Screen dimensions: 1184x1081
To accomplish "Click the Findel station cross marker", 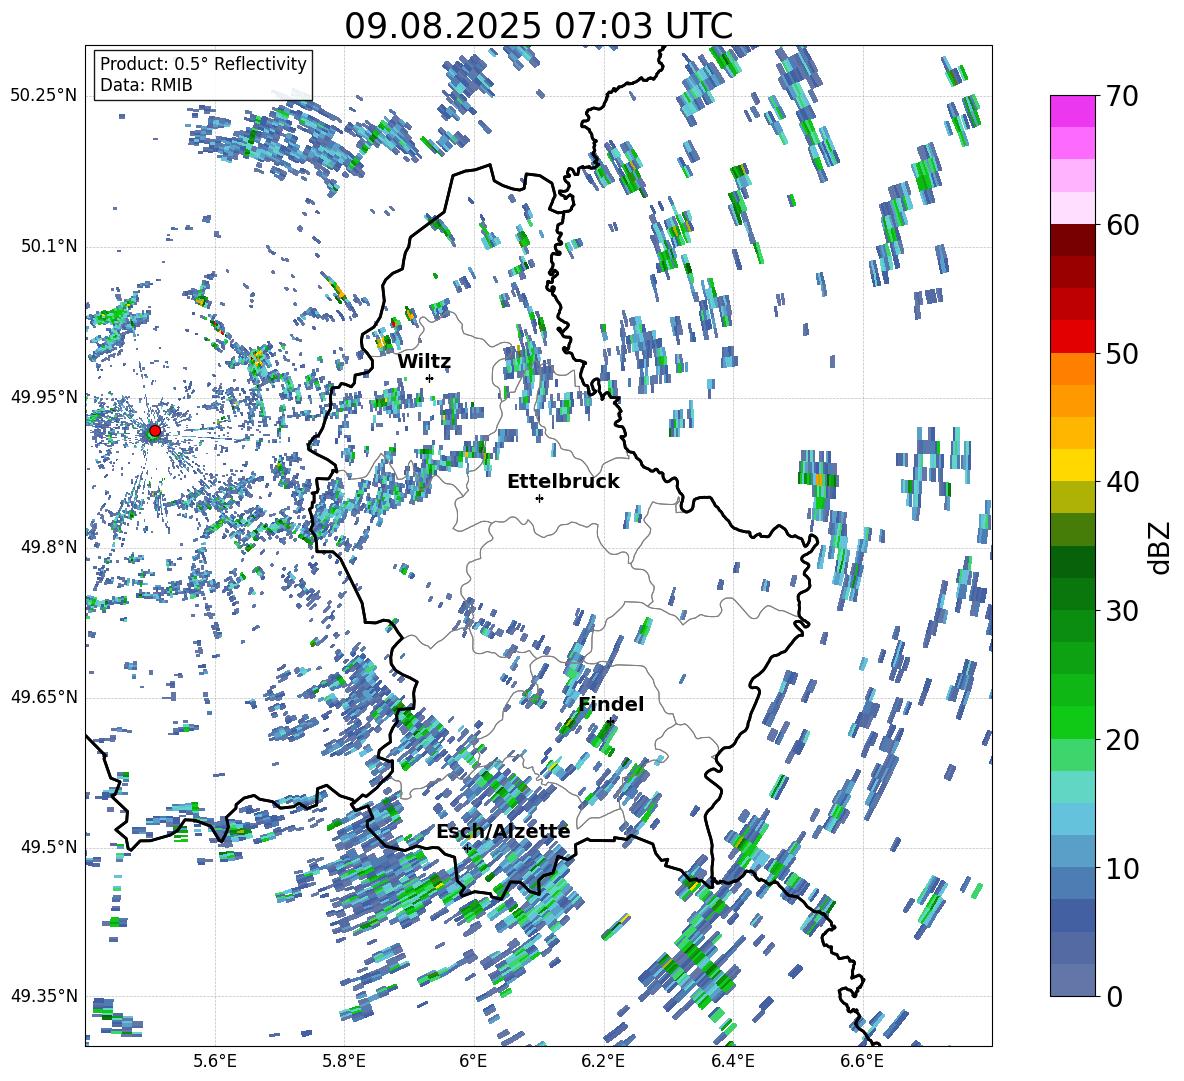I will click(x=610, y=722).
